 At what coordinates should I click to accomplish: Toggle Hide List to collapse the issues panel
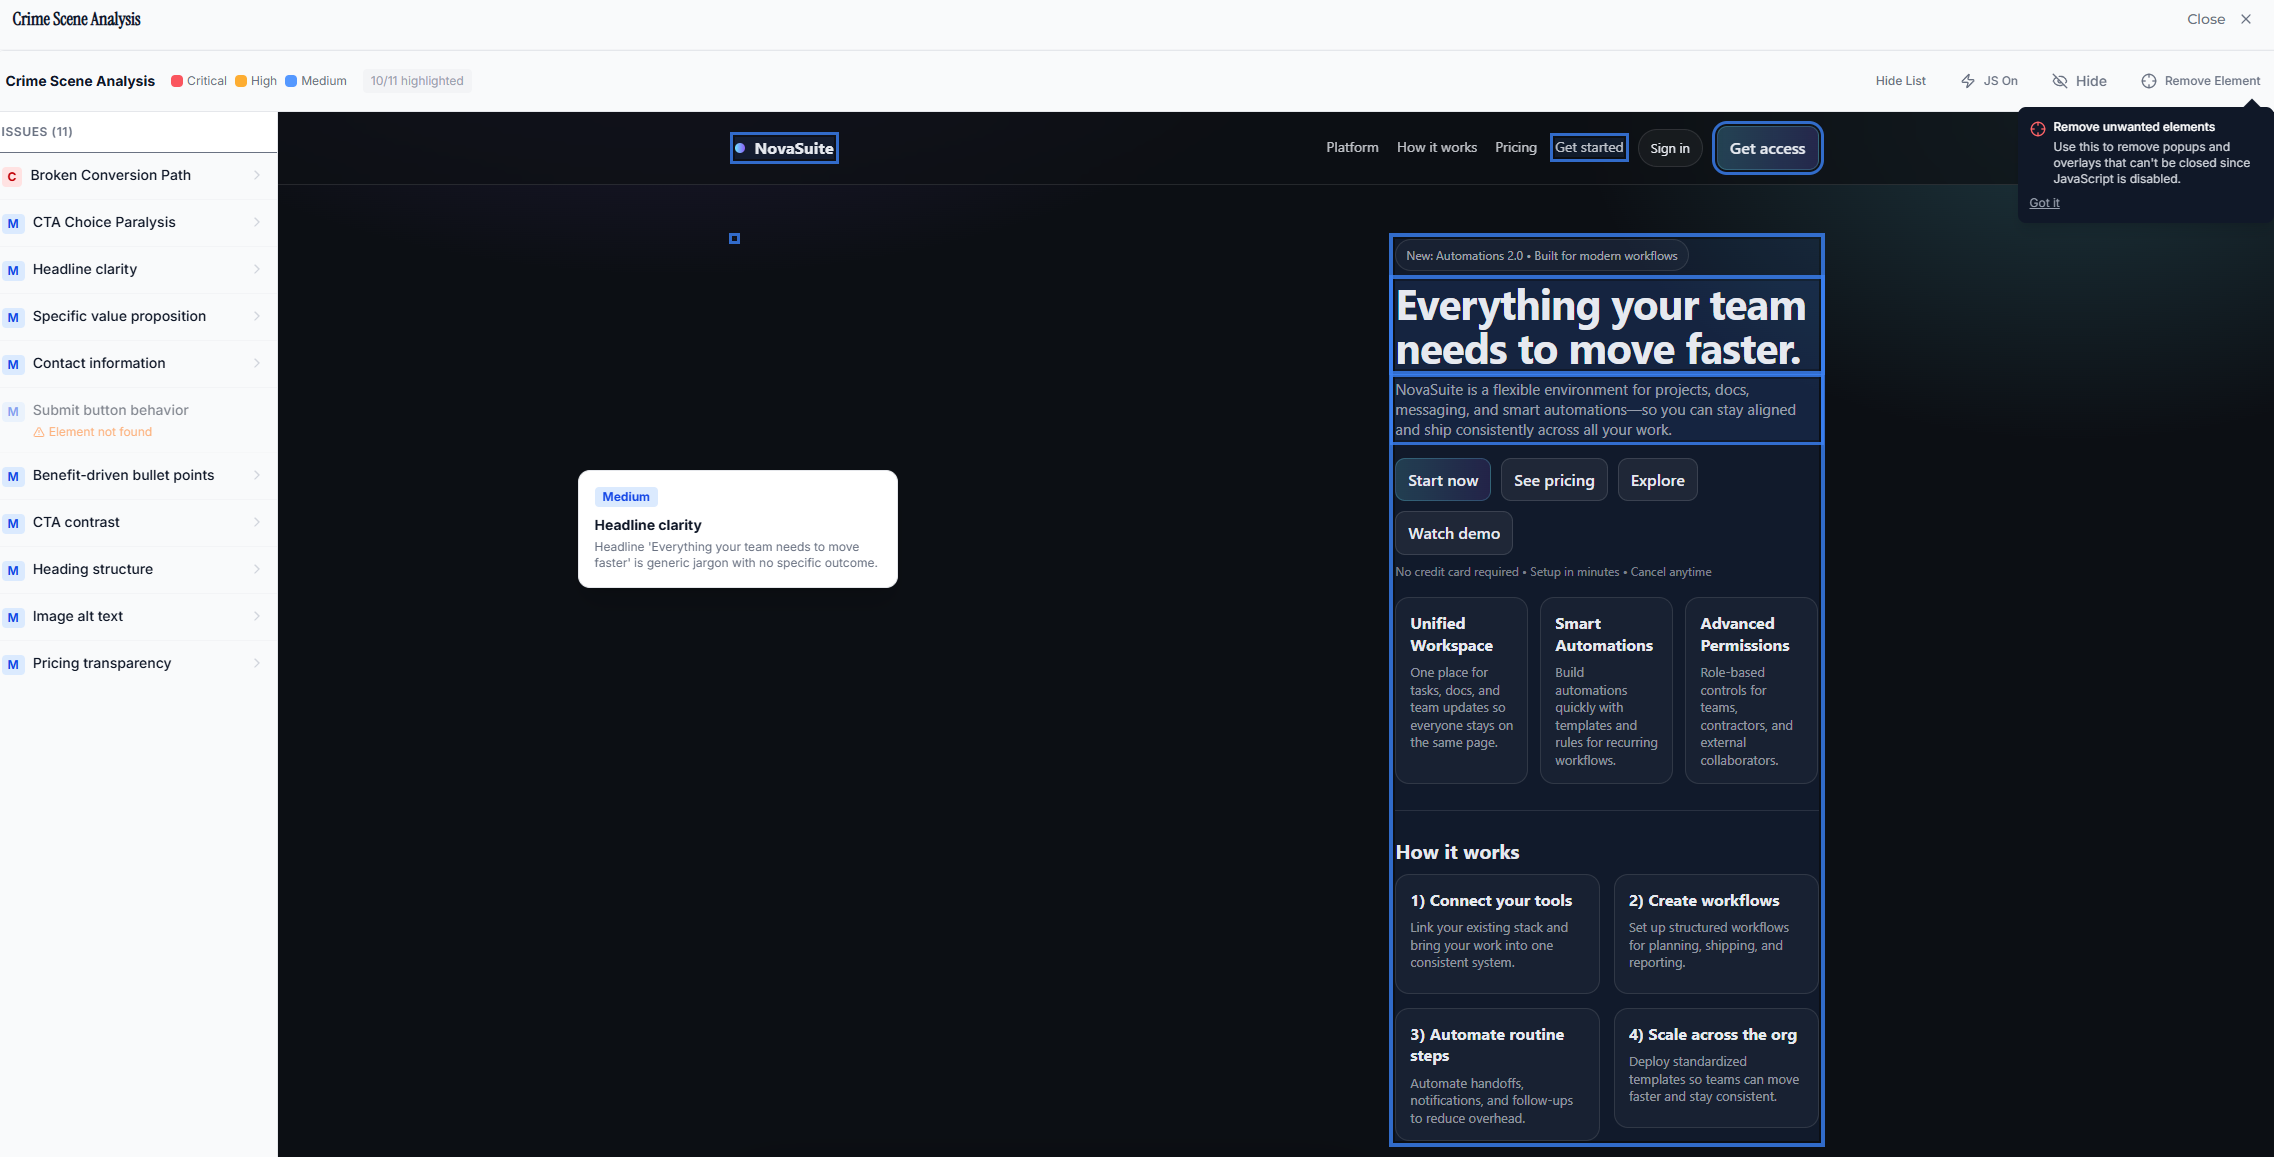pyautogui.click(x=1899, y=81)
